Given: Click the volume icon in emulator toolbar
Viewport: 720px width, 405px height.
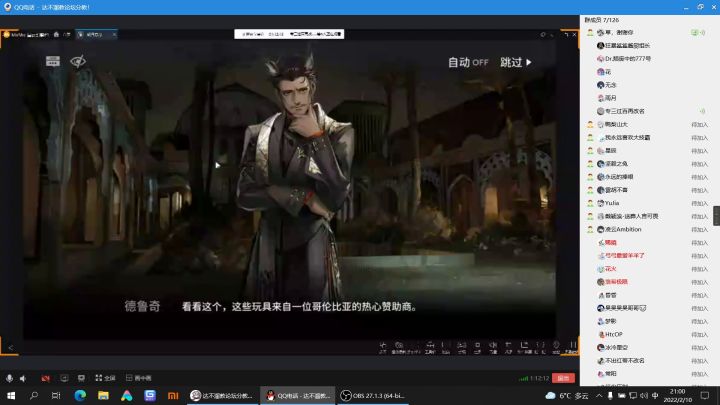Looking at the screenshot, I should pyautogui.click(x=493, y=345).
